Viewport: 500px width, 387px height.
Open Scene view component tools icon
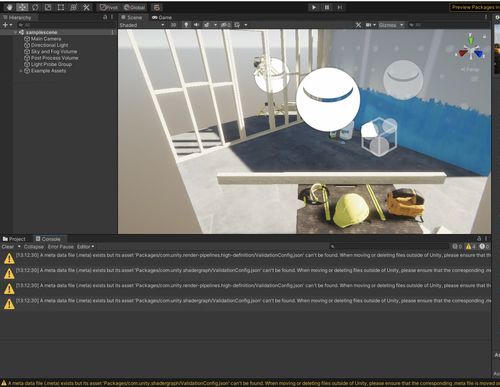358,25
